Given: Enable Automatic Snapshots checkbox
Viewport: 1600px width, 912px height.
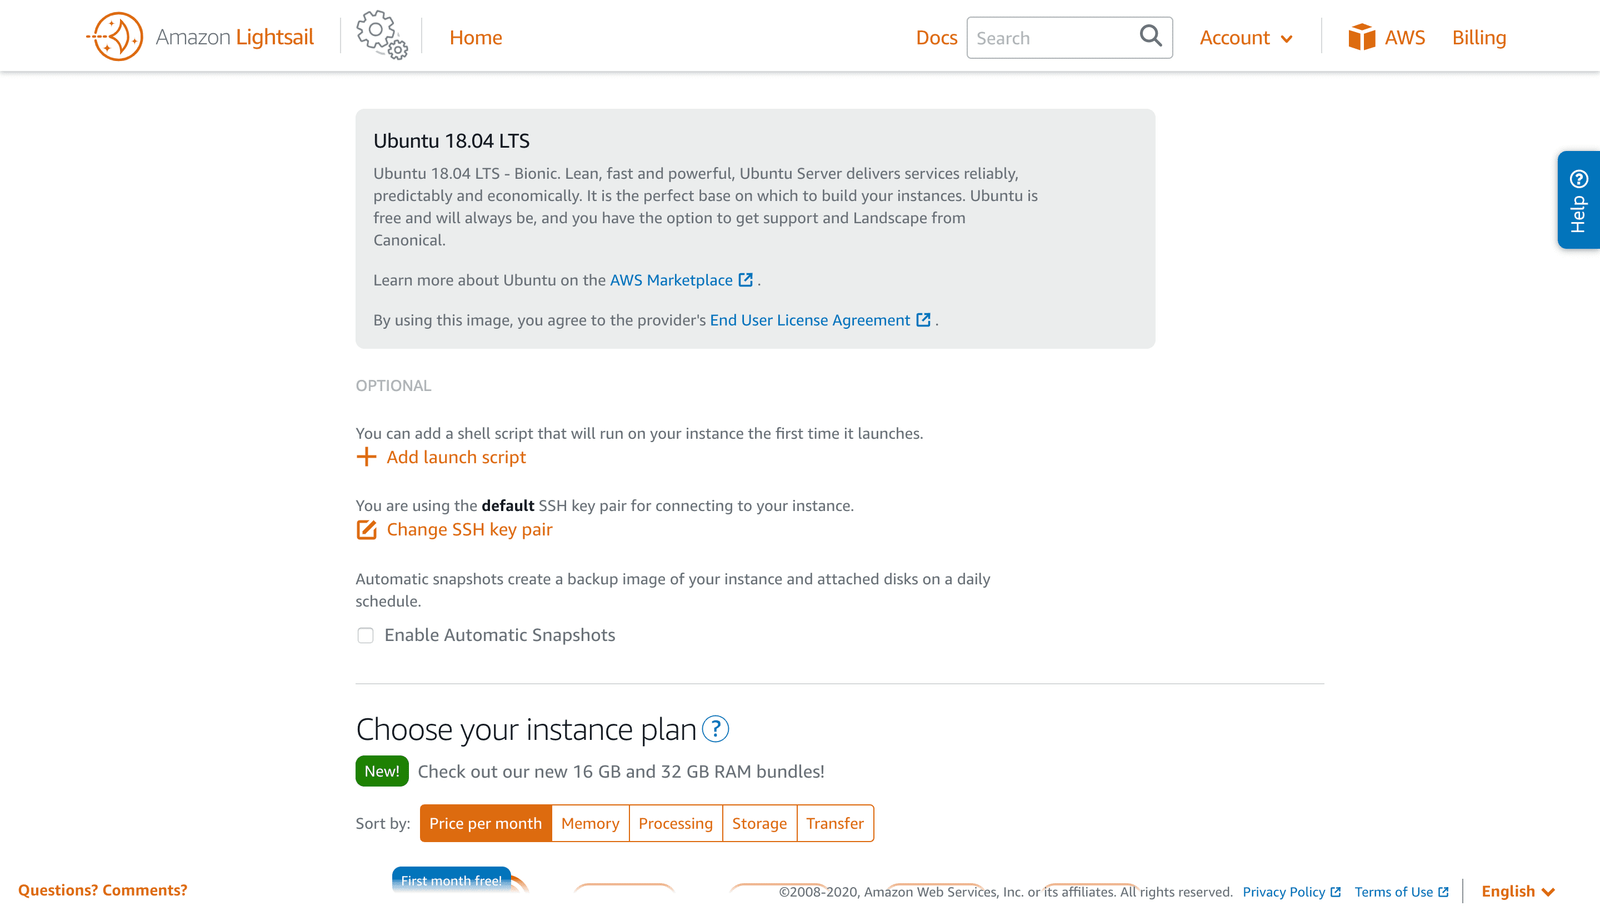Looking at the screenshot, I should point(366,636).
